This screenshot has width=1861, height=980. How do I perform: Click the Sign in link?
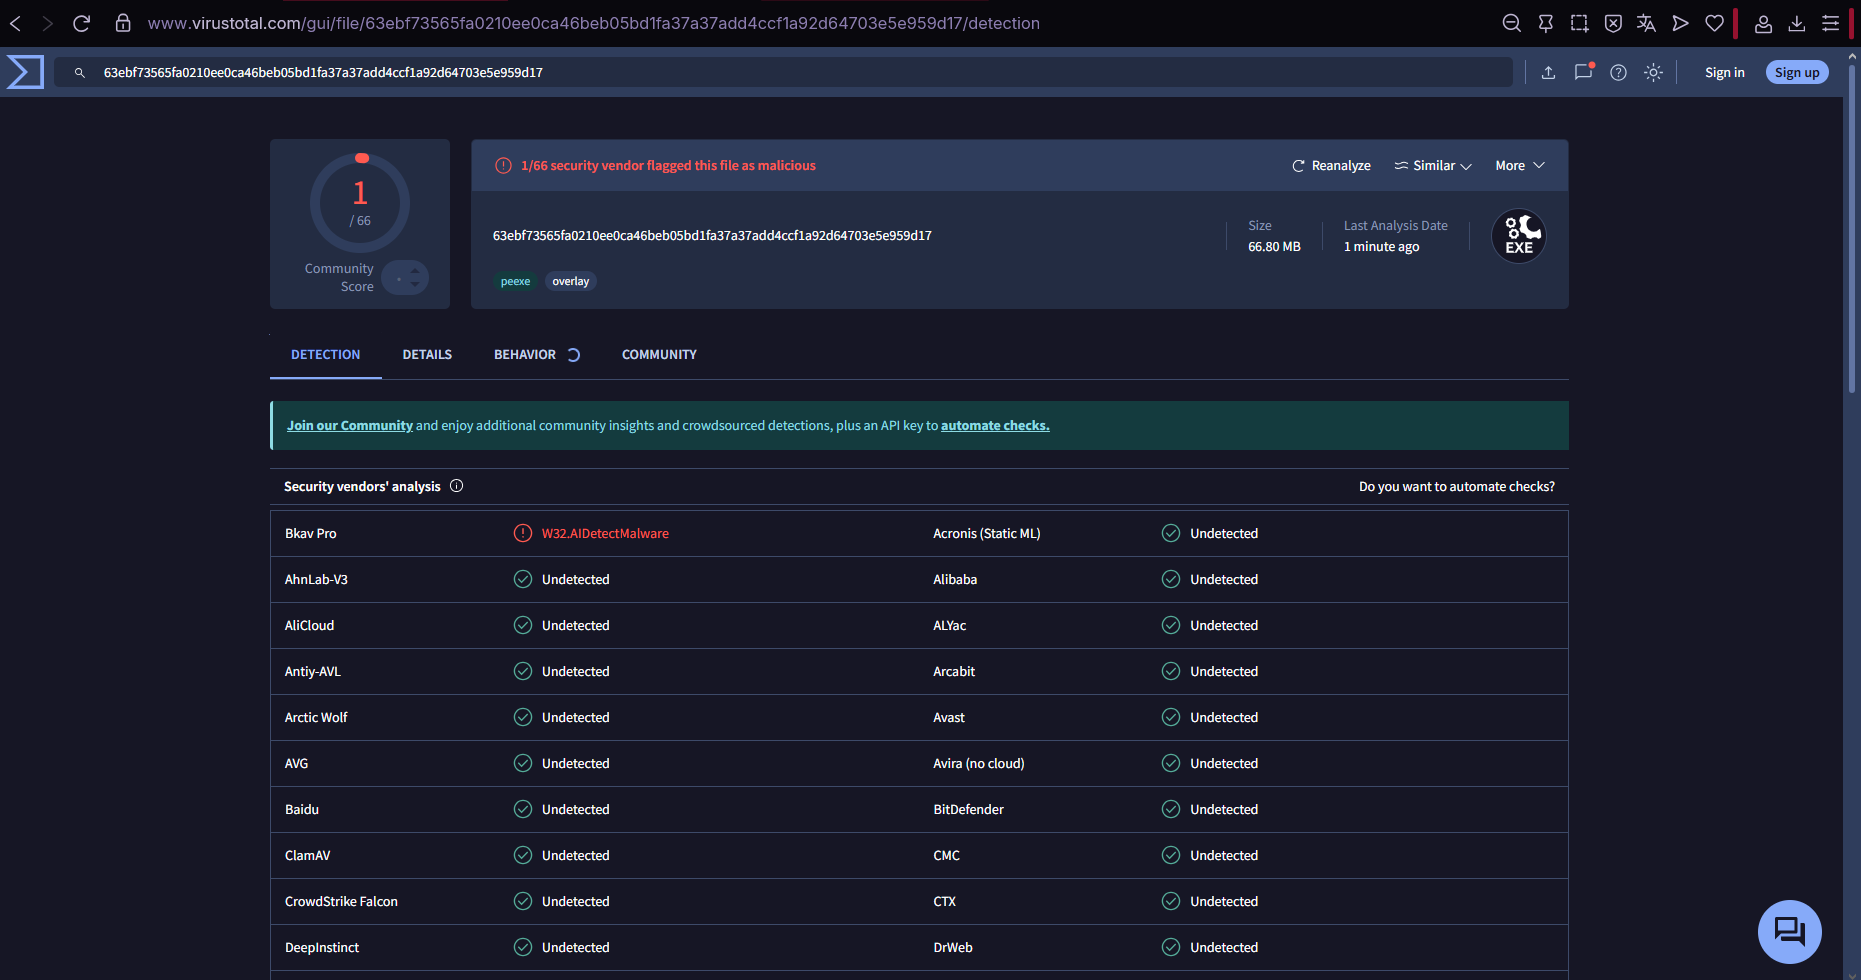[x=1724, y=72]
